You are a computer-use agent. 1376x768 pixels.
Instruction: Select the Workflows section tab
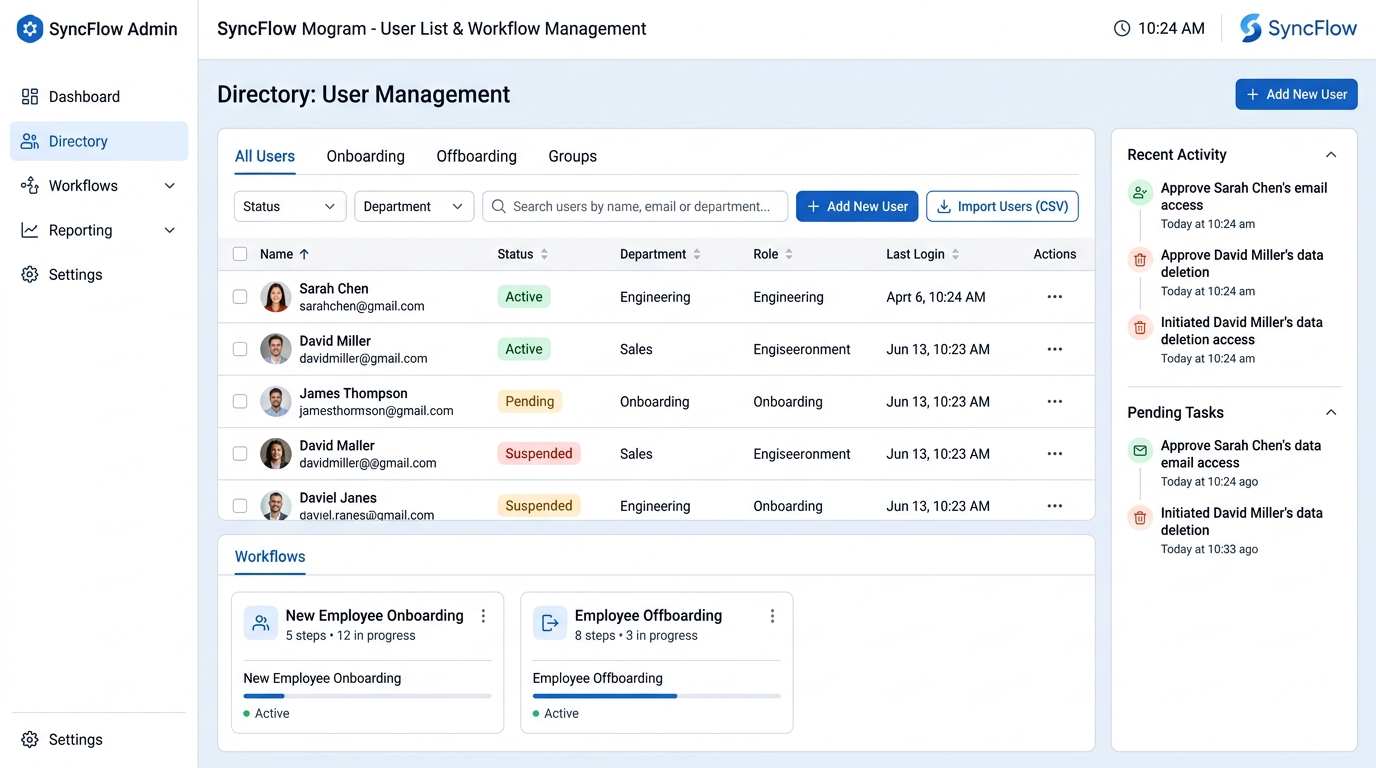[270, 557]
